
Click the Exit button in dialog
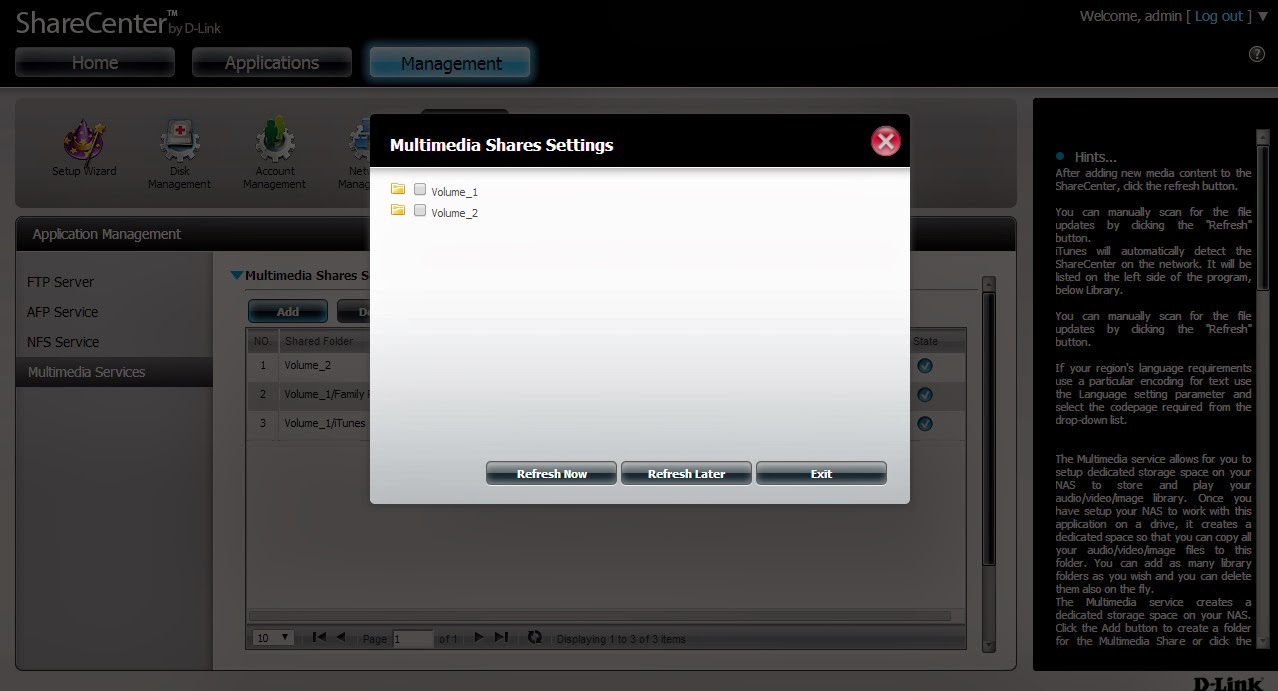click(x=821, y=474)
